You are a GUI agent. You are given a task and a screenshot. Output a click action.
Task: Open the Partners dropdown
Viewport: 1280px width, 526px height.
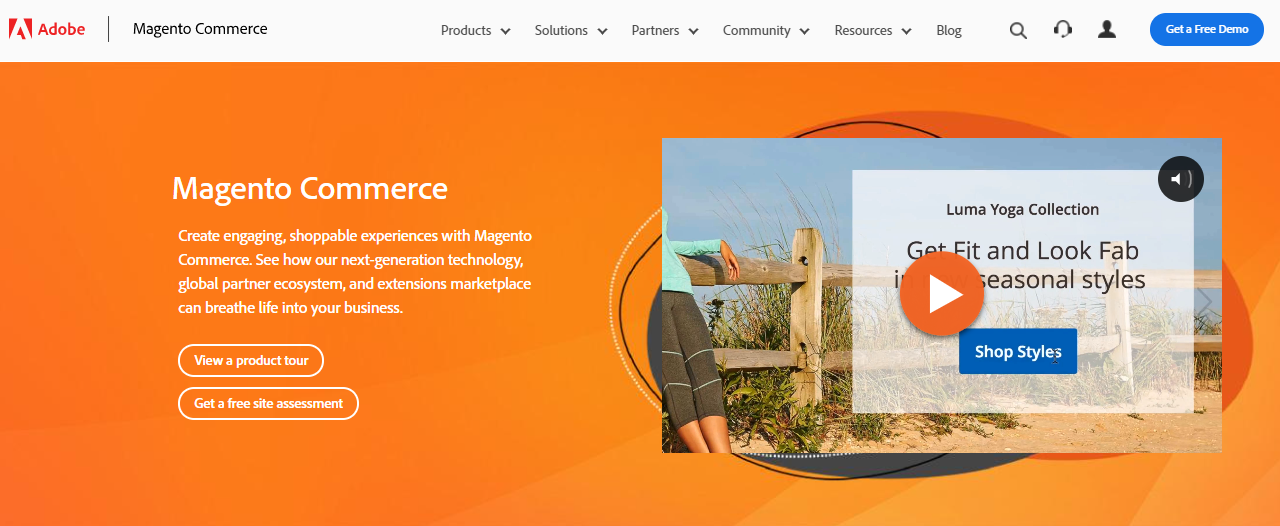665,30
